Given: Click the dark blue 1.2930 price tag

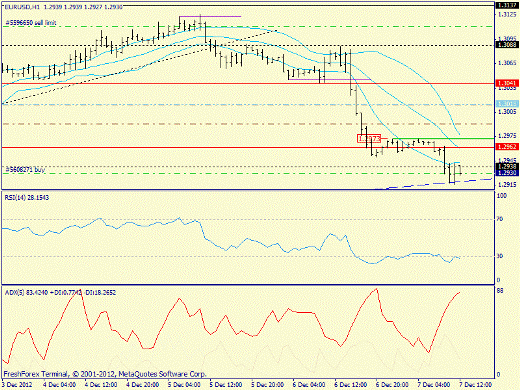Looking at the screenshot, I should (x=506, y=173).
